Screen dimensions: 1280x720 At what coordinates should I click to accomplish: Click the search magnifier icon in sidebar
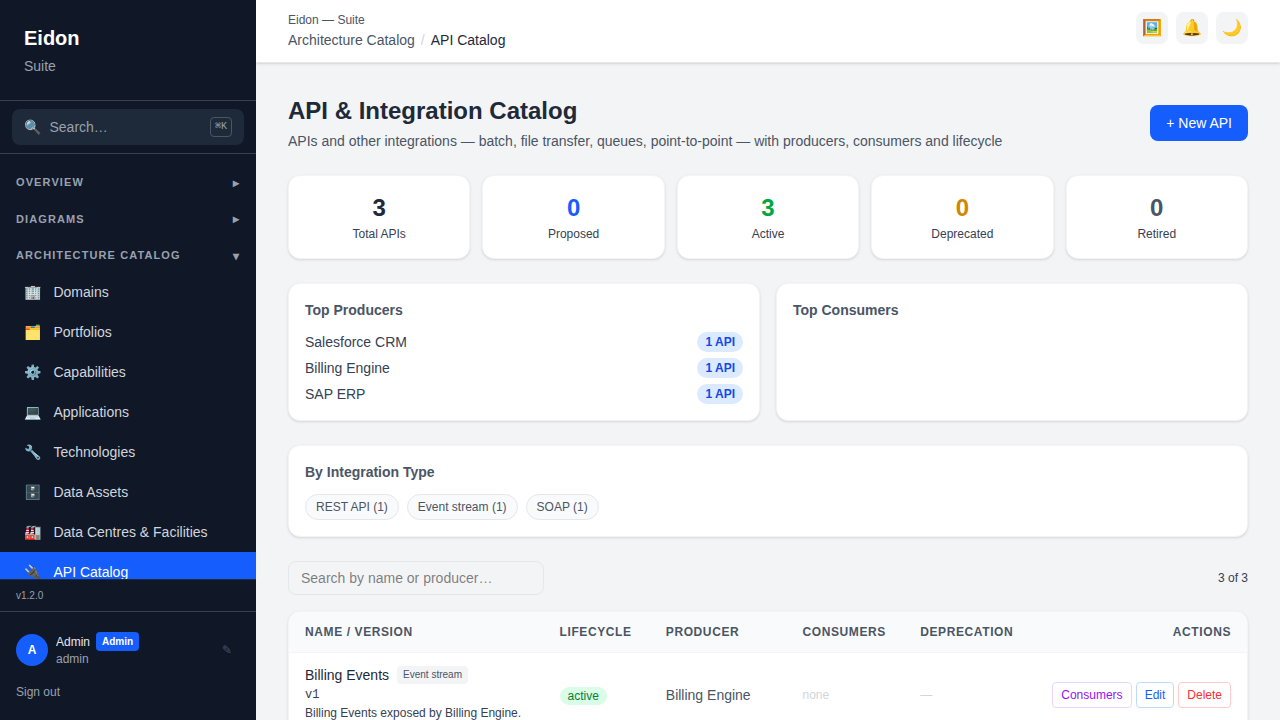point(32,127)
